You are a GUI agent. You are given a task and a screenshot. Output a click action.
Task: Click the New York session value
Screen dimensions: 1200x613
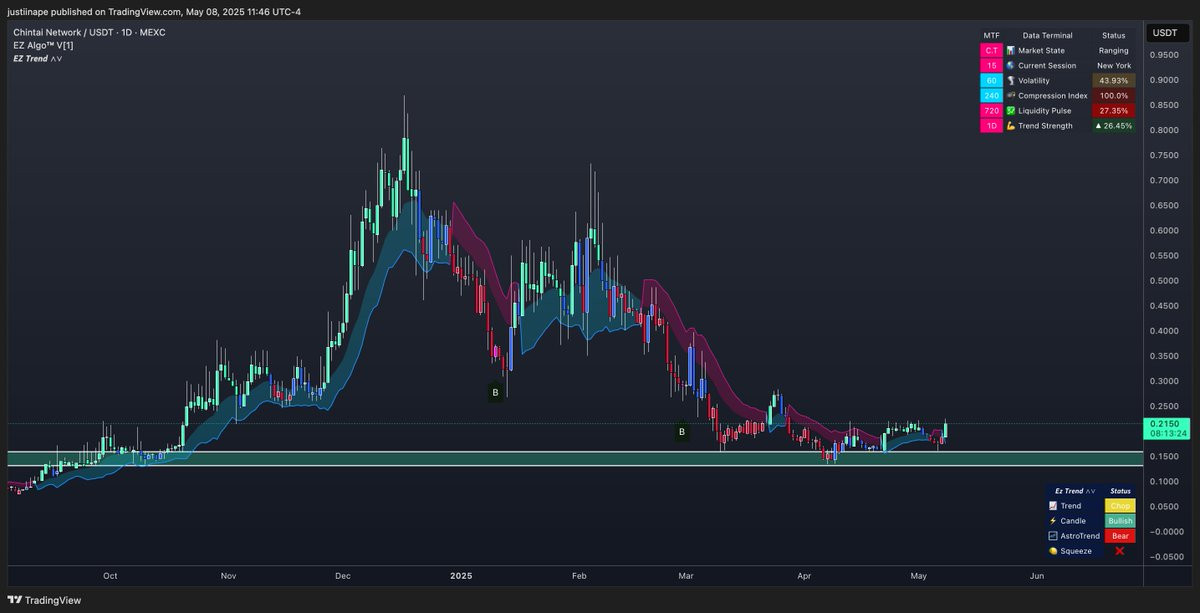pos(1113,65)
